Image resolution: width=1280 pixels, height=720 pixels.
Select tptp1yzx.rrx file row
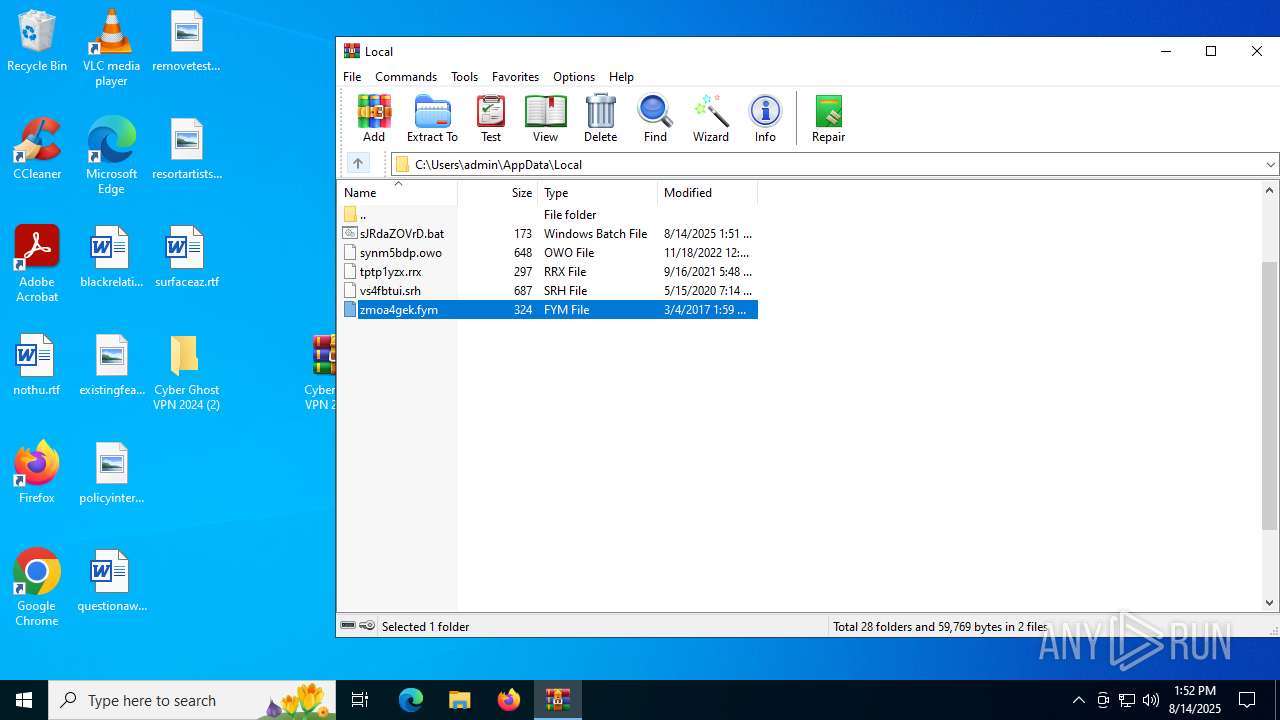point(548,271)
